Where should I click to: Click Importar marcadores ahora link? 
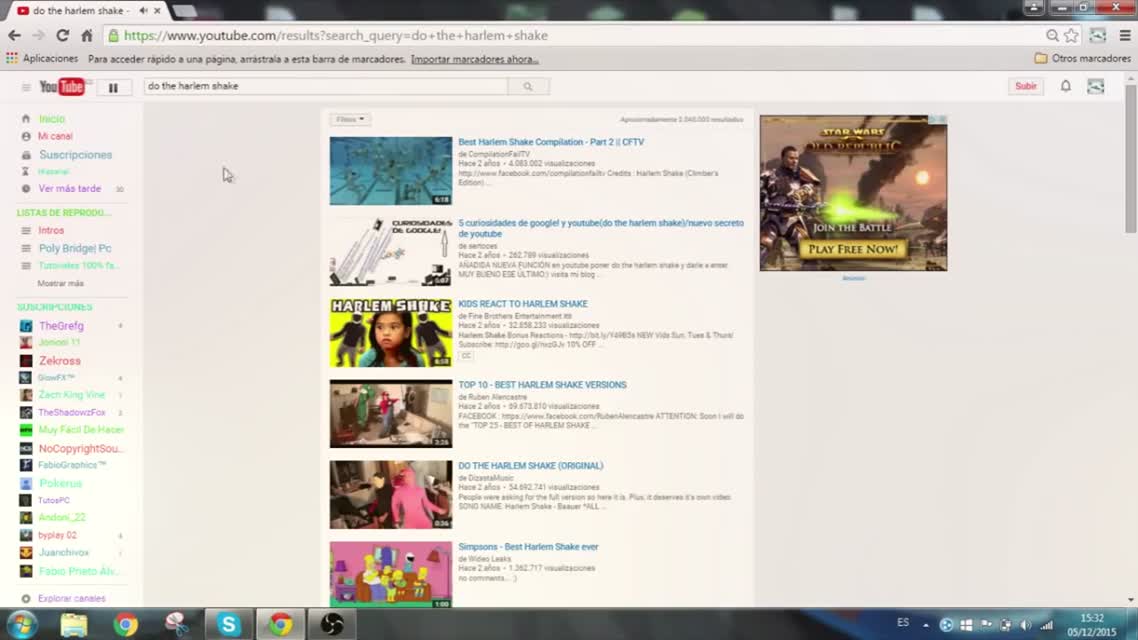coord(475,59)
